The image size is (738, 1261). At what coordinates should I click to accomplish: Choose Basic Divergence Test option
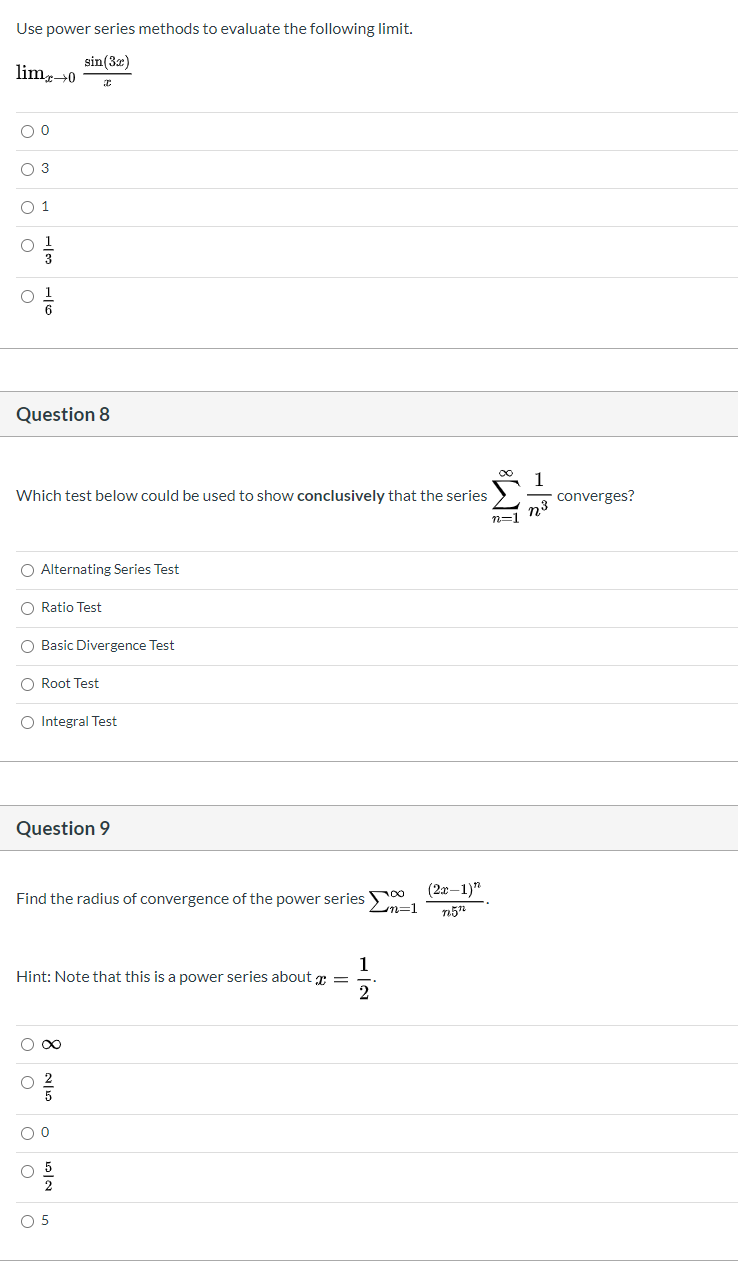coord(27,646)
